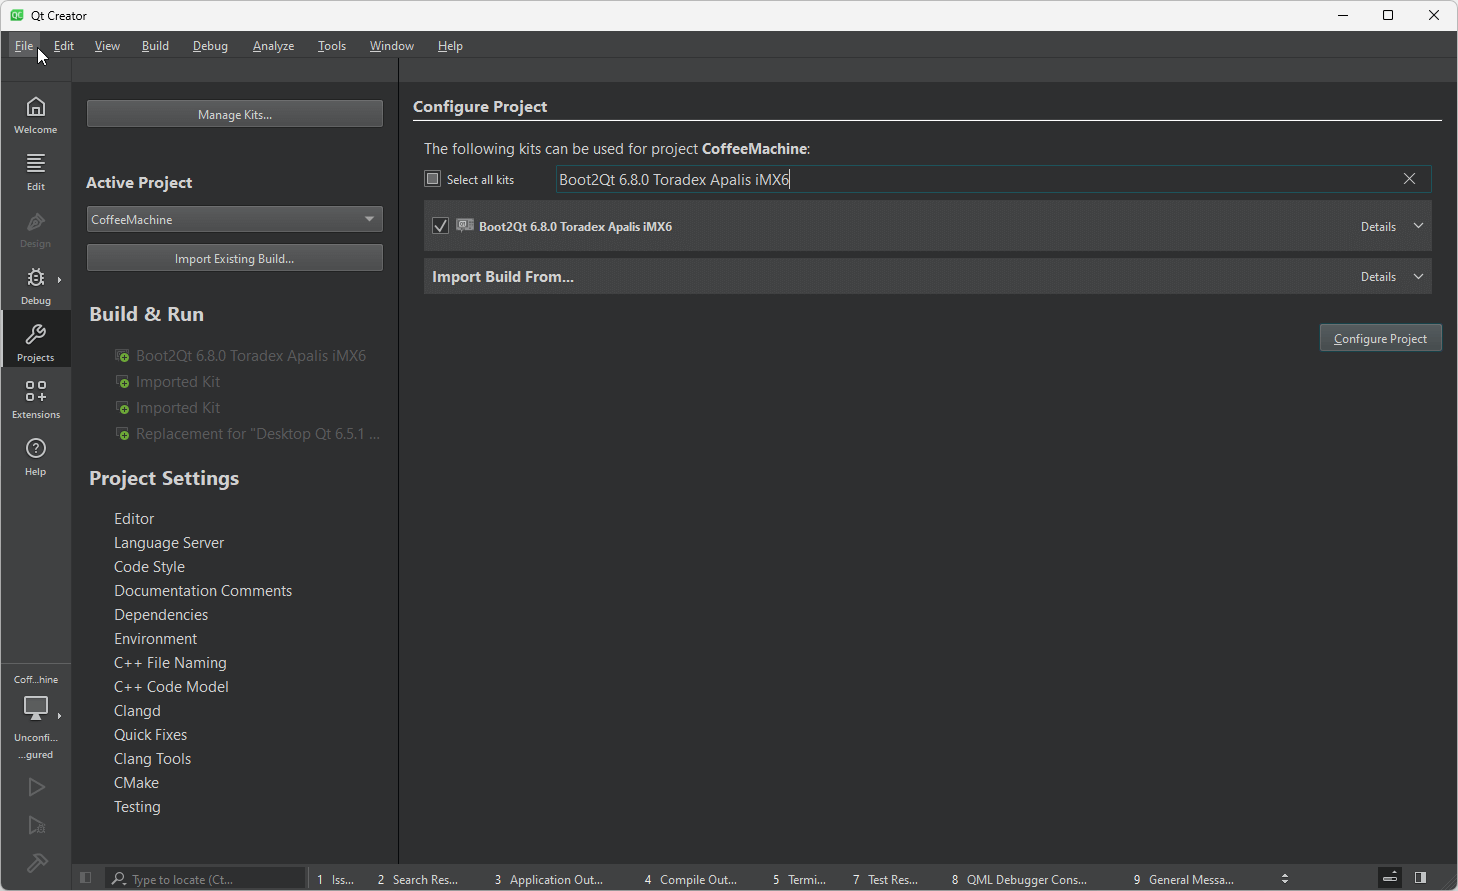Open the Extensions mode
Image resolution: width=1458 pixels, height=891 pixels.
36,399
